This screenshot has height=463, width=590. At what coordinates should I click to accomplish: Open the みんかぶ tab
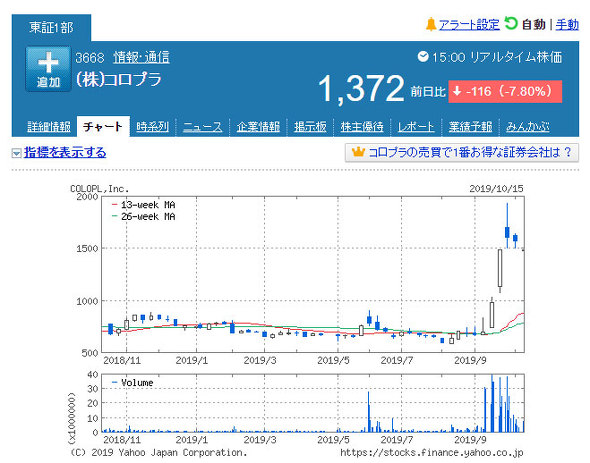pyautogui.click(x=528, y=127)
